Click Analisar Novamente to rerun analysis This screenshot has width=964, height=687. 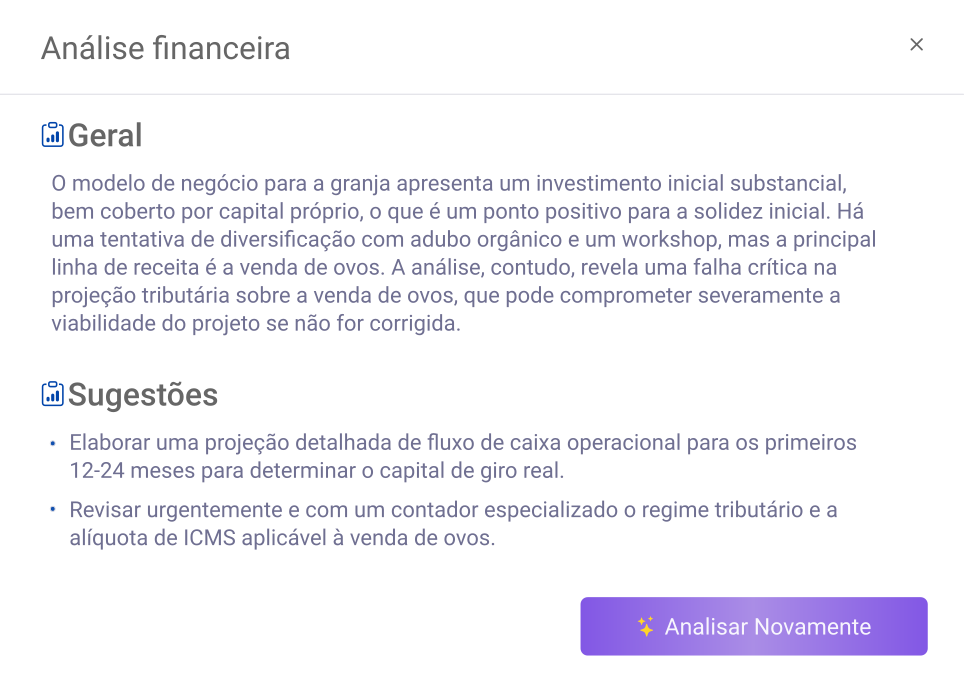point(754,626)
